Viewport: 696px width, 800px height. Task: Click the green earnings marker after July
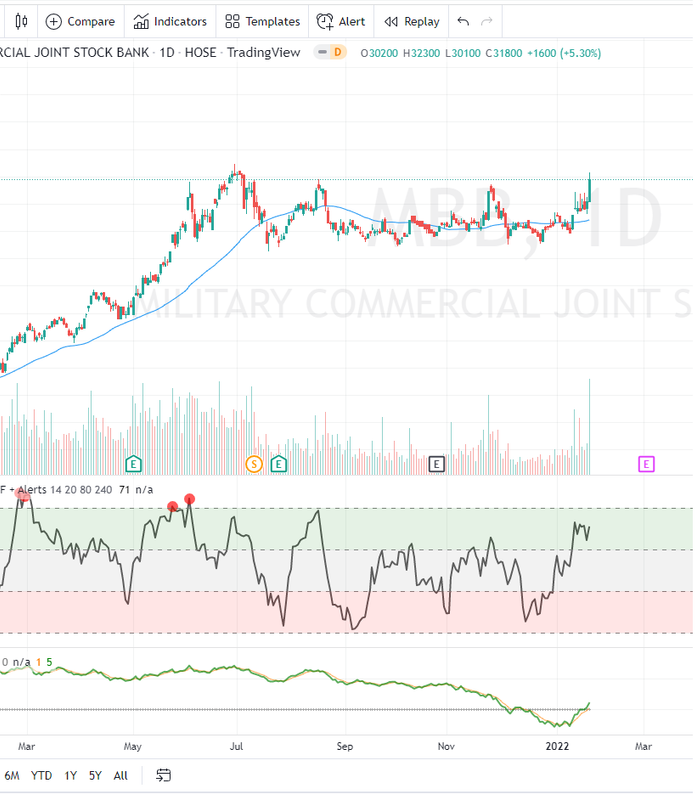pos(279,465)
